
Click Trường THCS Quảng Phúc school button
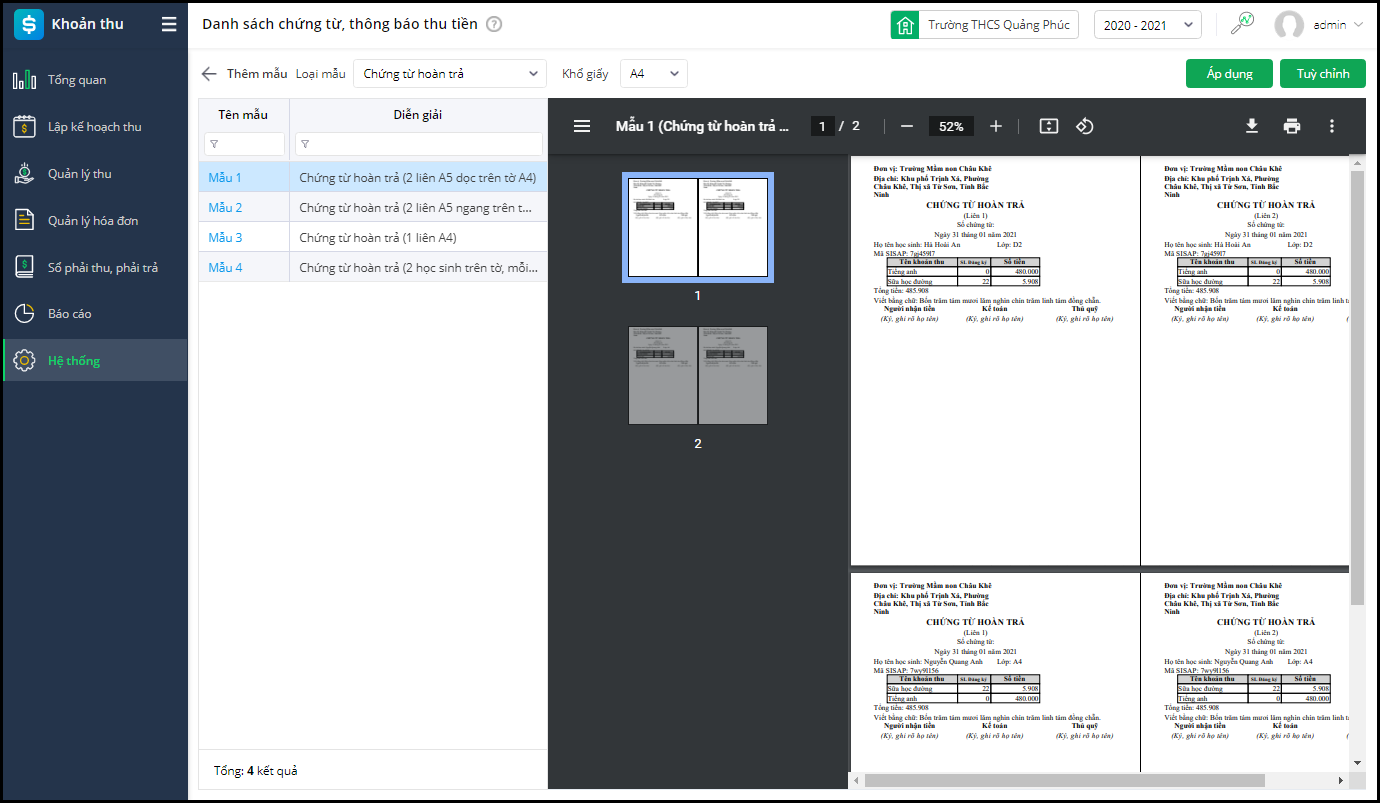click(x=984, y=25)
